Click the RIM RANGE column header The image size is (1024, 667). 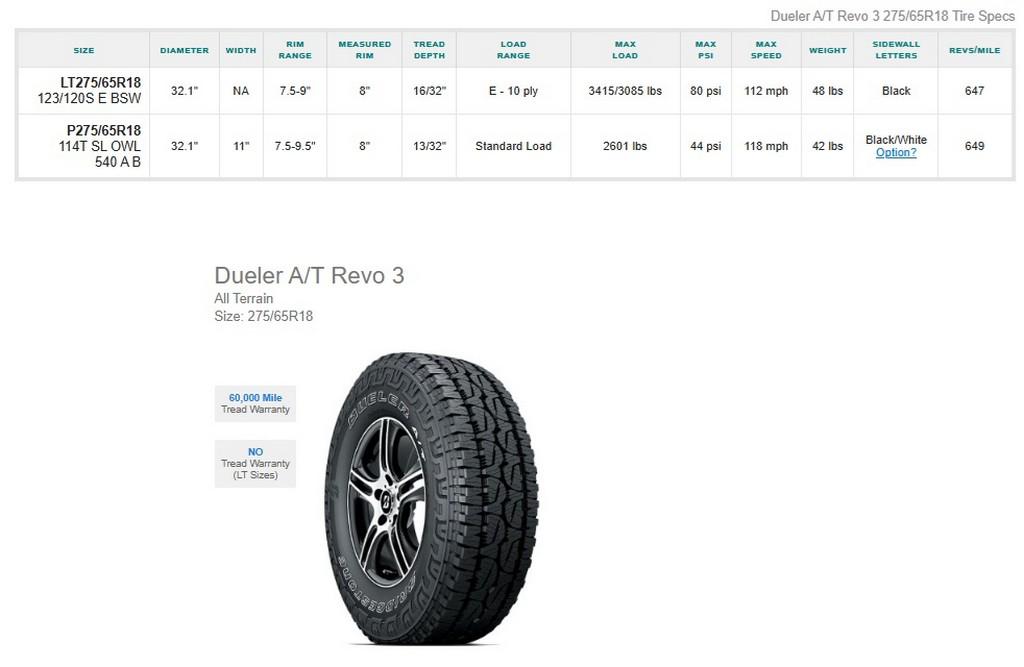(x=294, y=49)
